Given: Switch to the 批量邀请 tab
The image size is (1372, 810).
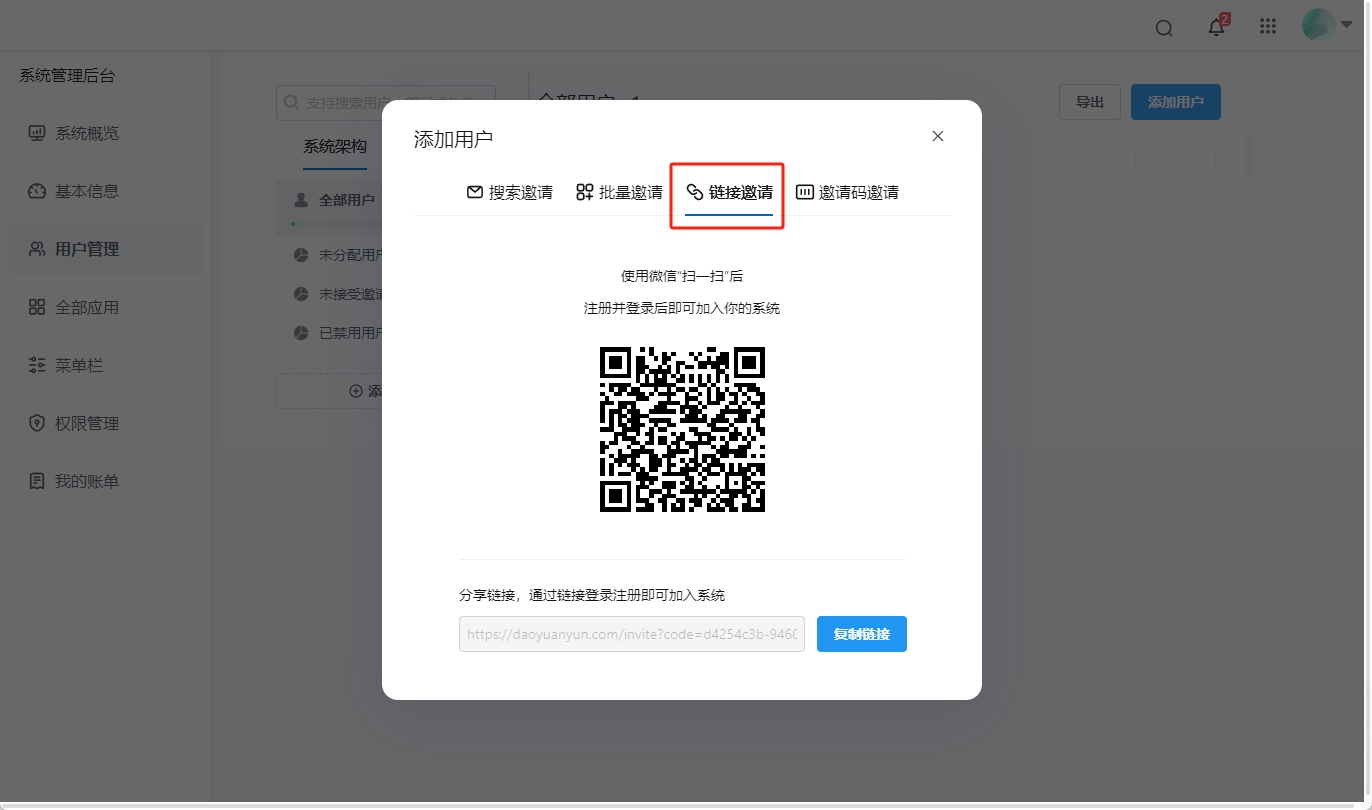Looking at the screenshot, I should pyautogui.click(x=620, y=192).
